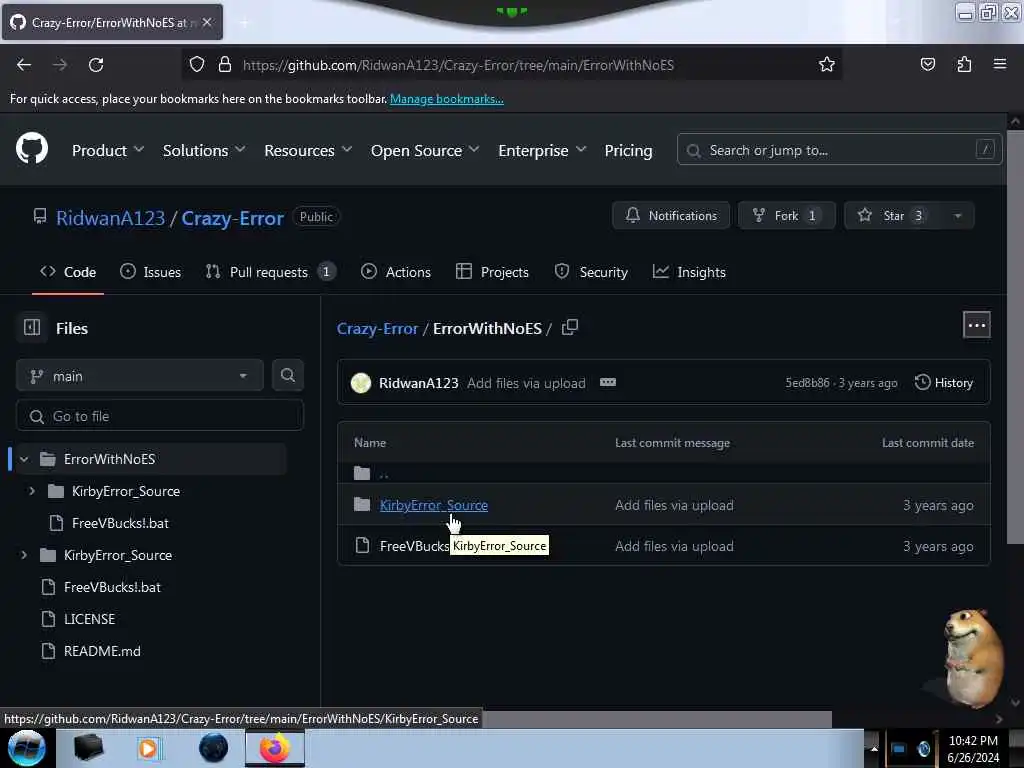Open the Resources dropdown menu
Viewport: 1024px width, 768px height.
point(308,150)
